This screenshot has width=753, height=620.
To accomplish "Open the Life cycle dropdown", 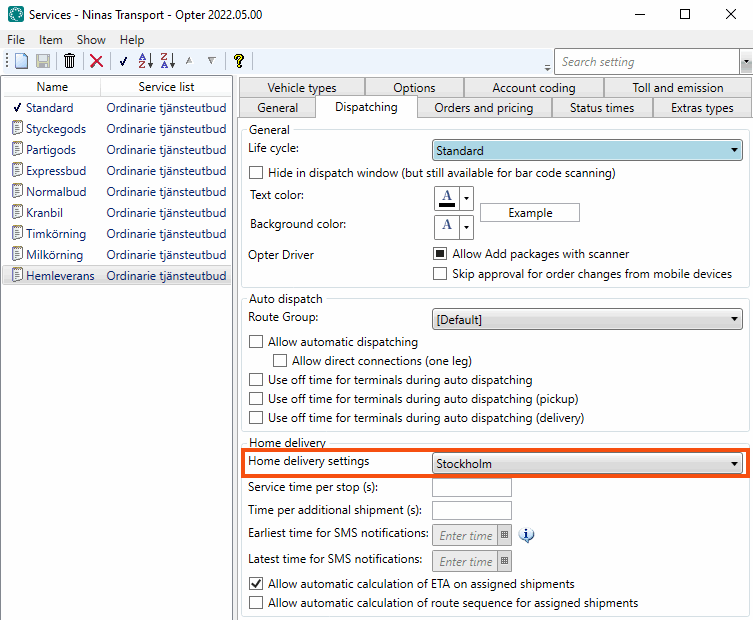I will coord(587,151).
